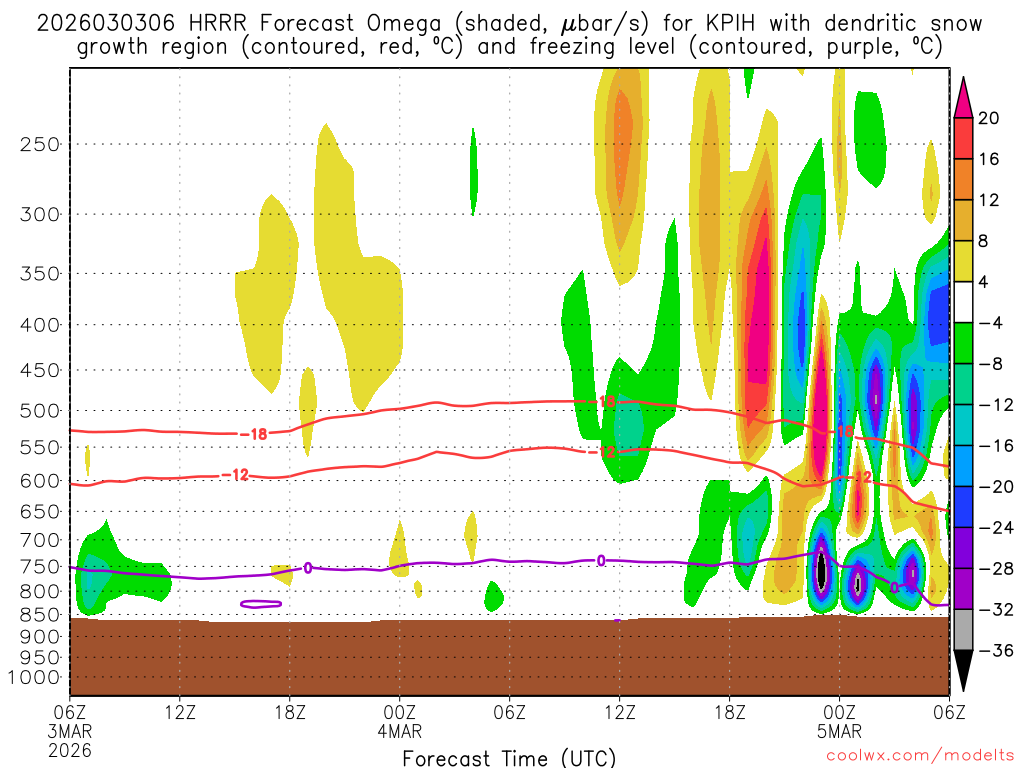Click the 850 pressure level label

pyautogui.click(x=40, y=615)
